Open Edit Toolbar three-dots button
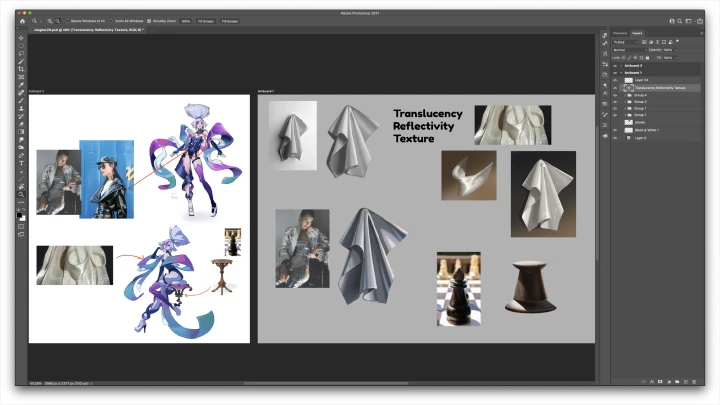The width and height of the screenshot is (720, 405). pos(21,202)
